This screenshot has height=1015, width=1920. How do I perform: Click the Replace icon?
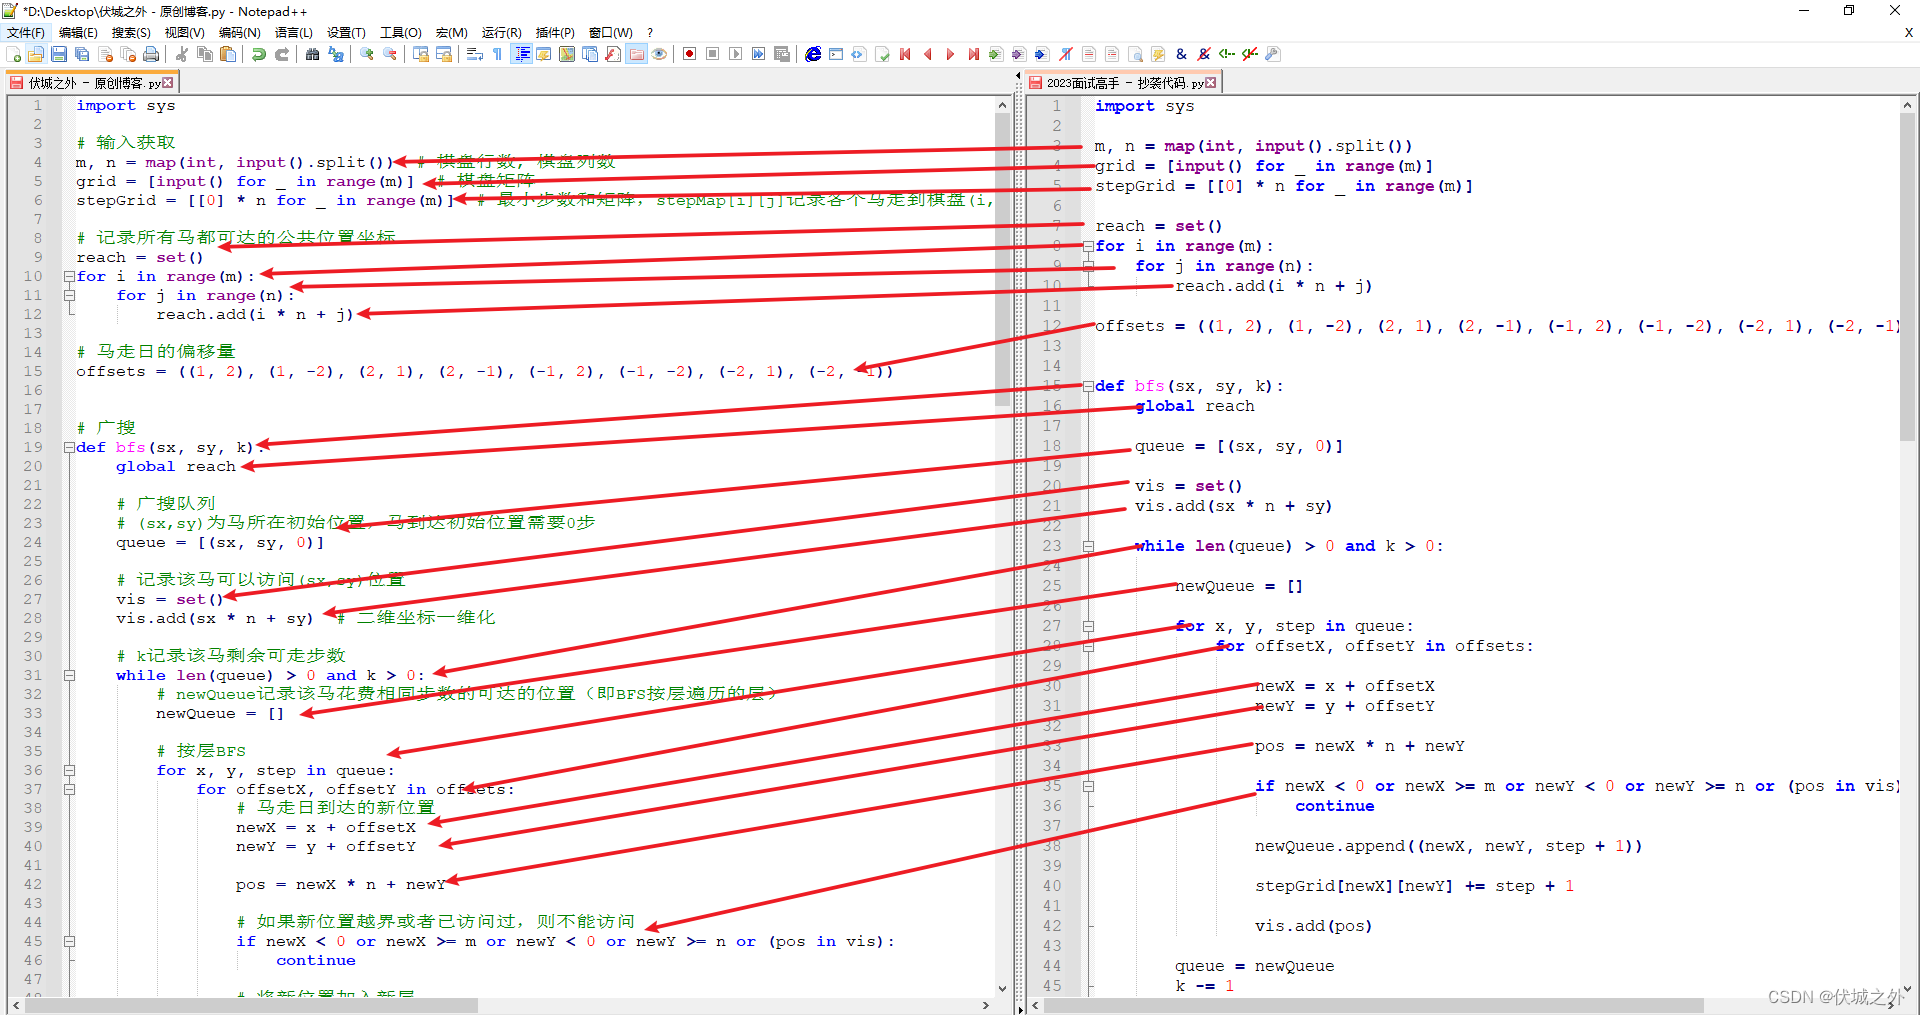click(336, 54)
